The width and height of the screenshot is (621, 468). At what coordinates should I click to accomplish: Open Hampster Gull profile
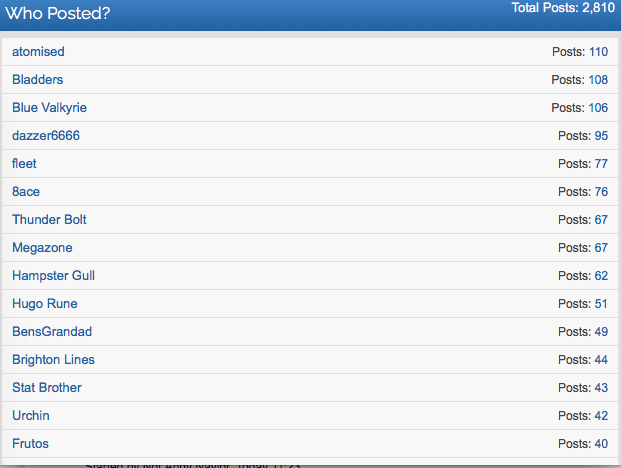tap(53, 276)
